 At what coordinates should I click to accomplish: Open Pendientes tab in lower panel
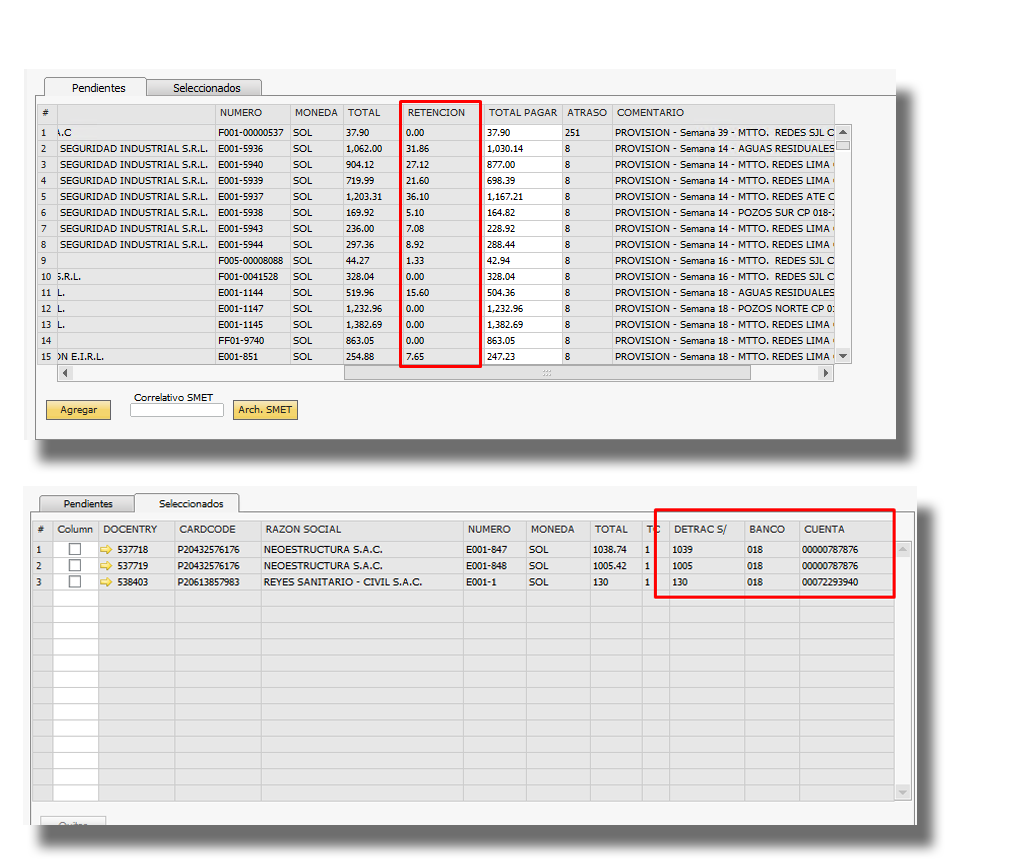coord(88,503)
